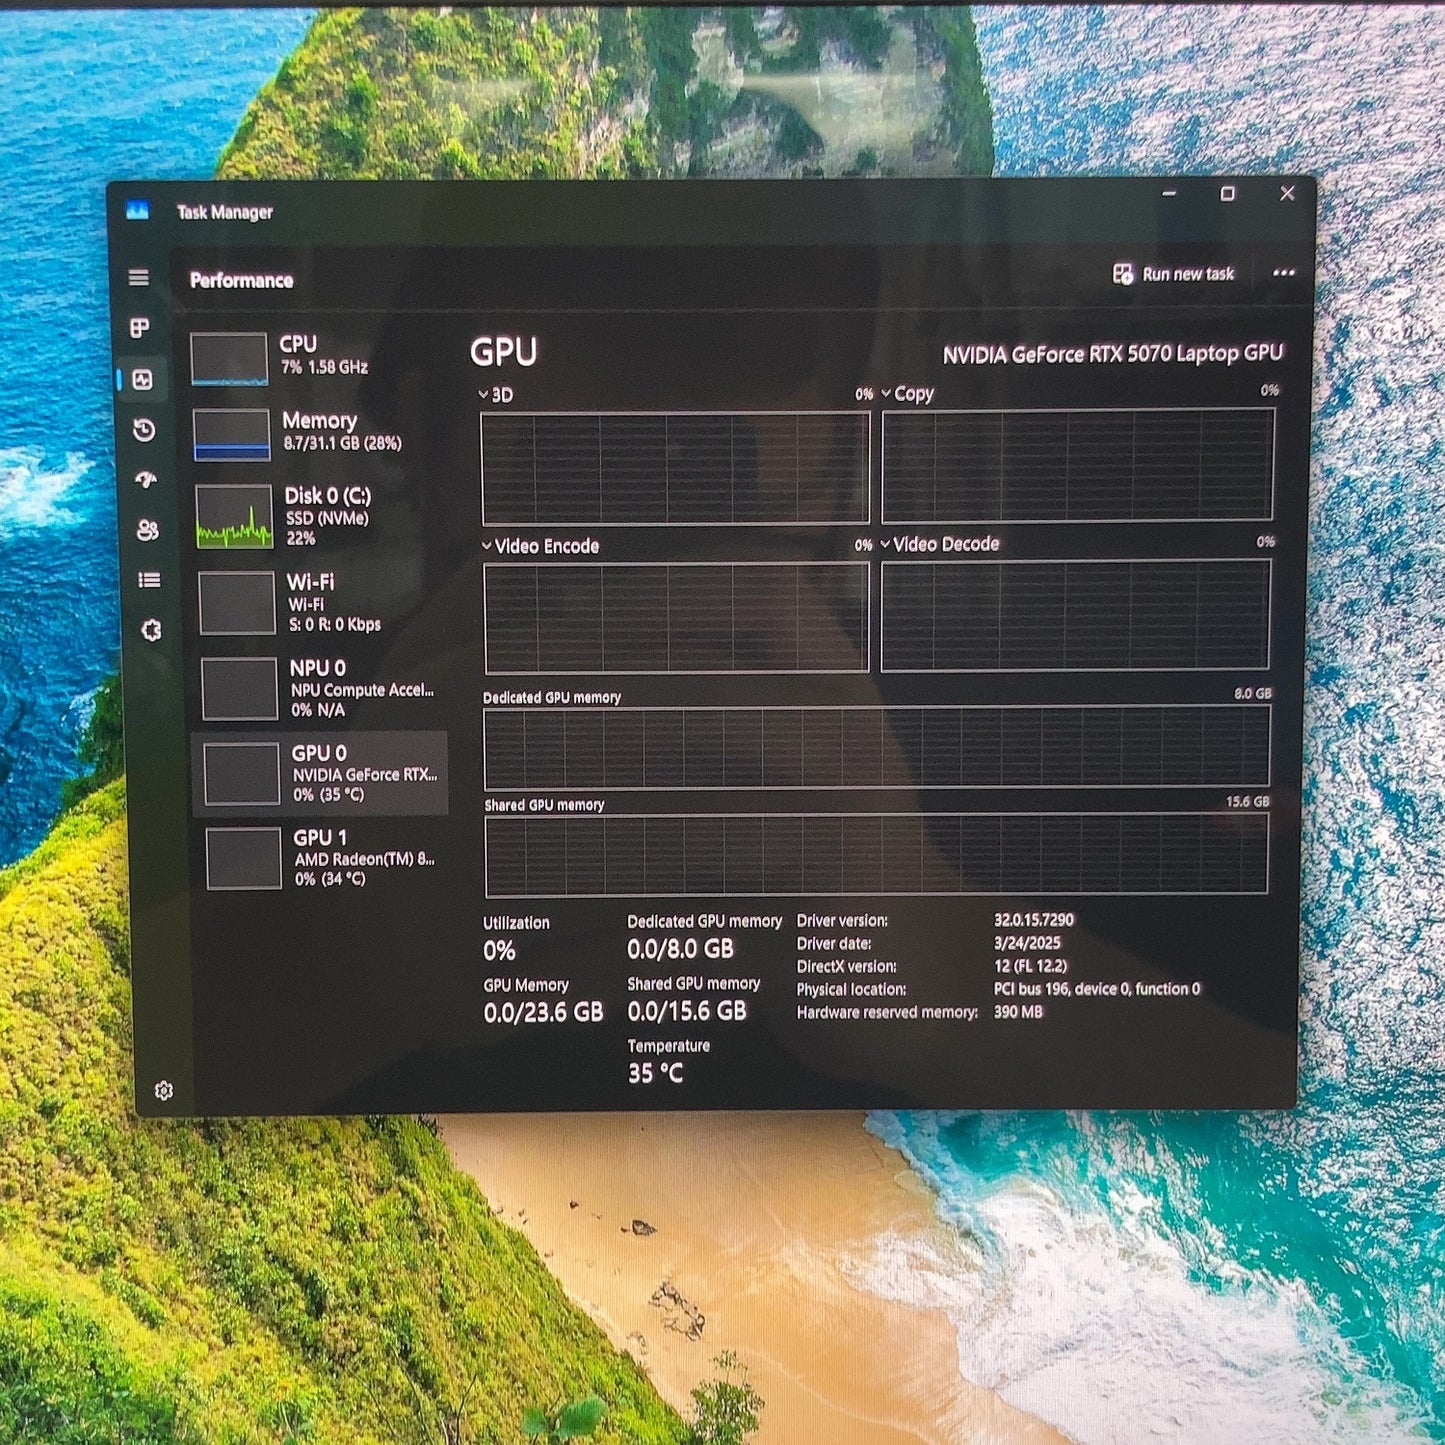Viewport: 1445px width, 1445px height.
Task: Click the PCI bus 196 physical location value
Action: [x=1096, y=989]
